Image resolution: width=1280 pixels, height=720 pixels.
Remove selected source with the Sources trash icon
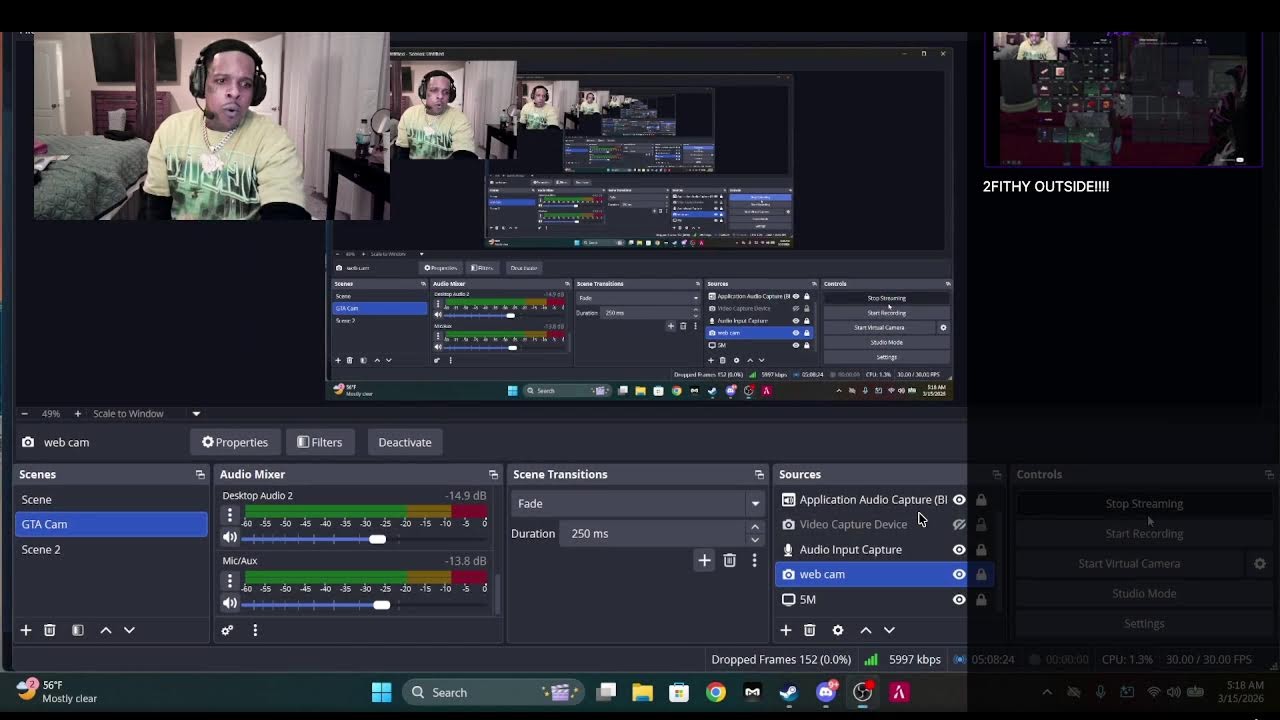point(810,630)
